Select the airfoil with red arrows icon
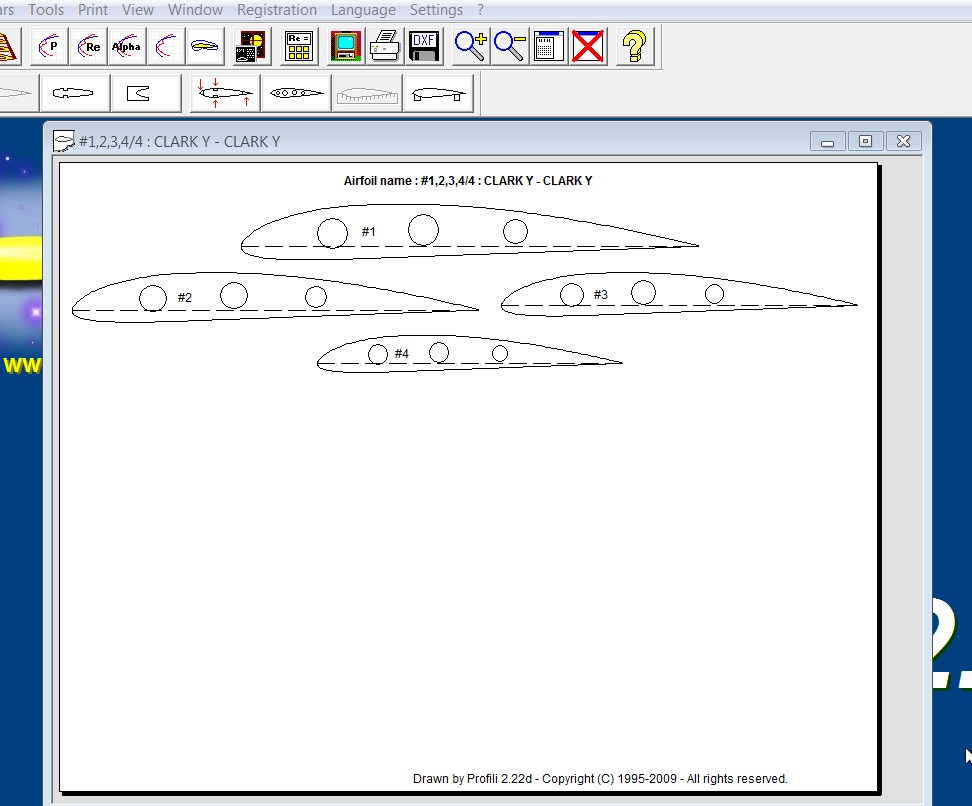The height and width of the screenshot is (806, 972). 225,93
